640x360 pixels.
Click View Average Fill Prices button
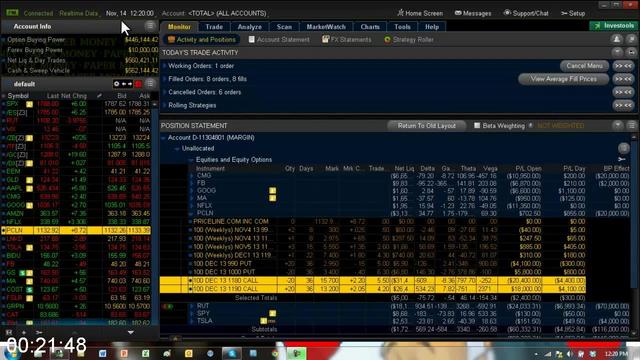point(564,79)
